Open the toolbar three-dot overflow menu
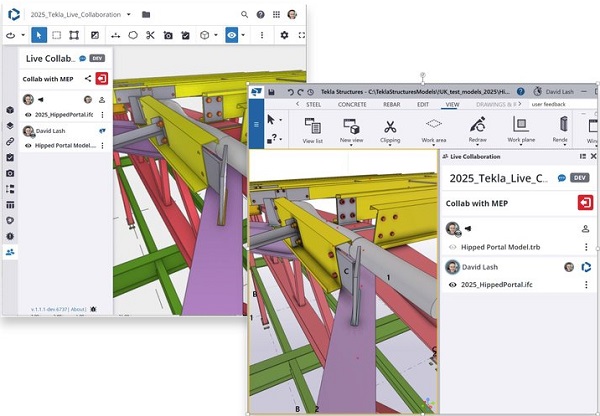This screenshot has width=600, height=416. [x=262, y=35]
